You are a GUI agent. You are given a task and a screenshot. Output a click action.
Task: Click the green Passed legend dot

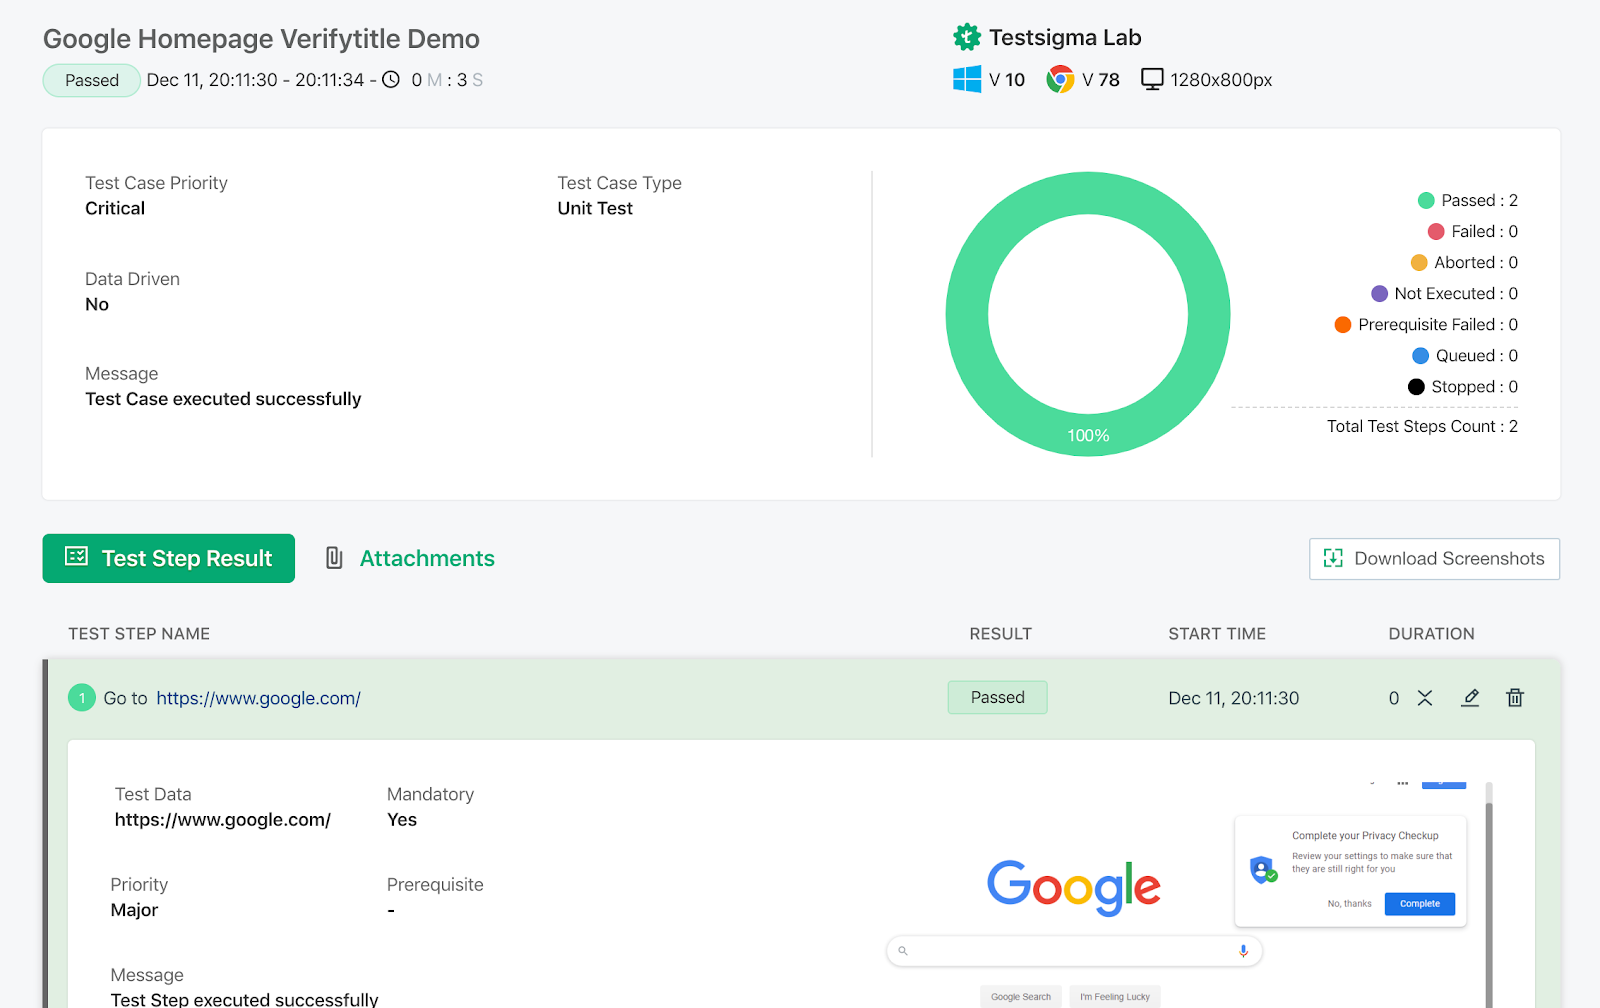point(1426,201)
